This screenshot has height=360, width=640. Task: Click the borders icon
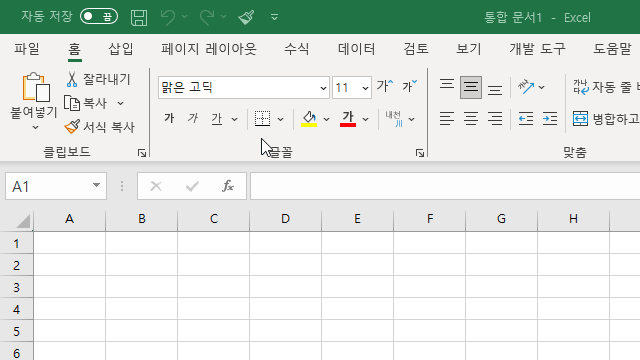click(262, 119)
